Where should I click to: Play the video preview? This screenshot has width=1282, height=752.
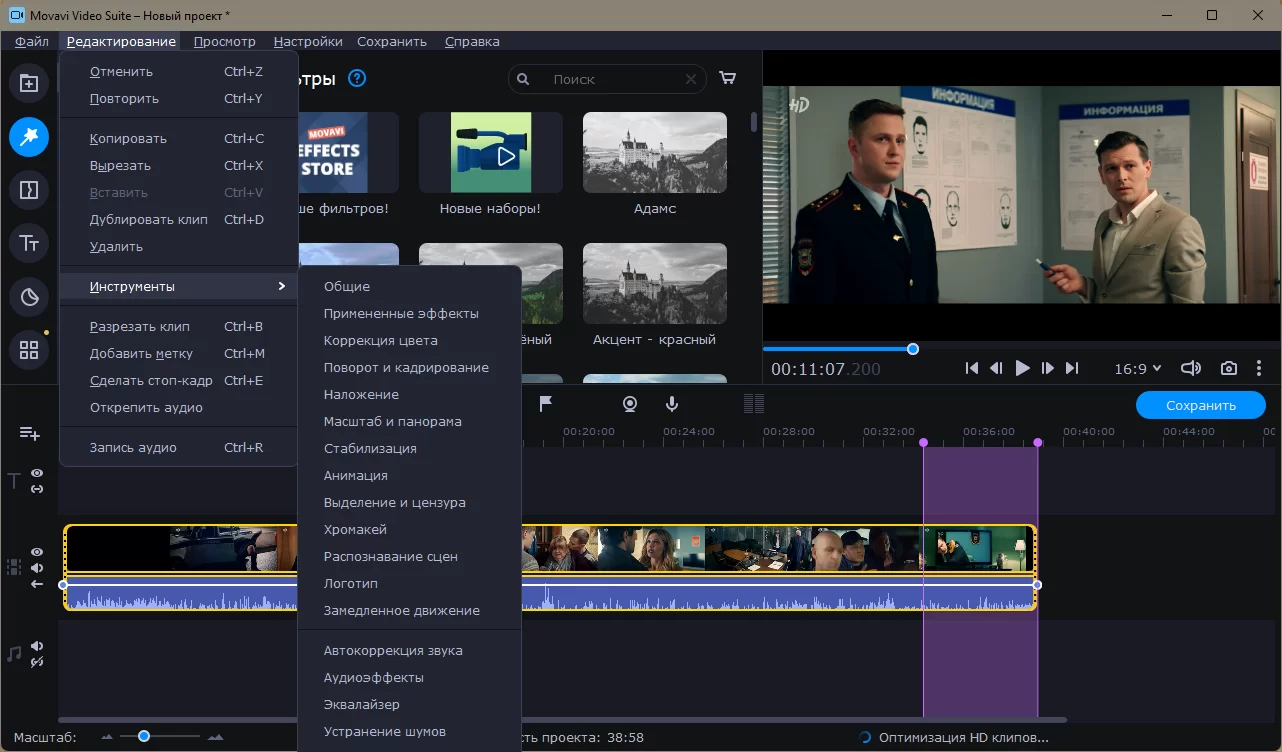coord(1022,368)
